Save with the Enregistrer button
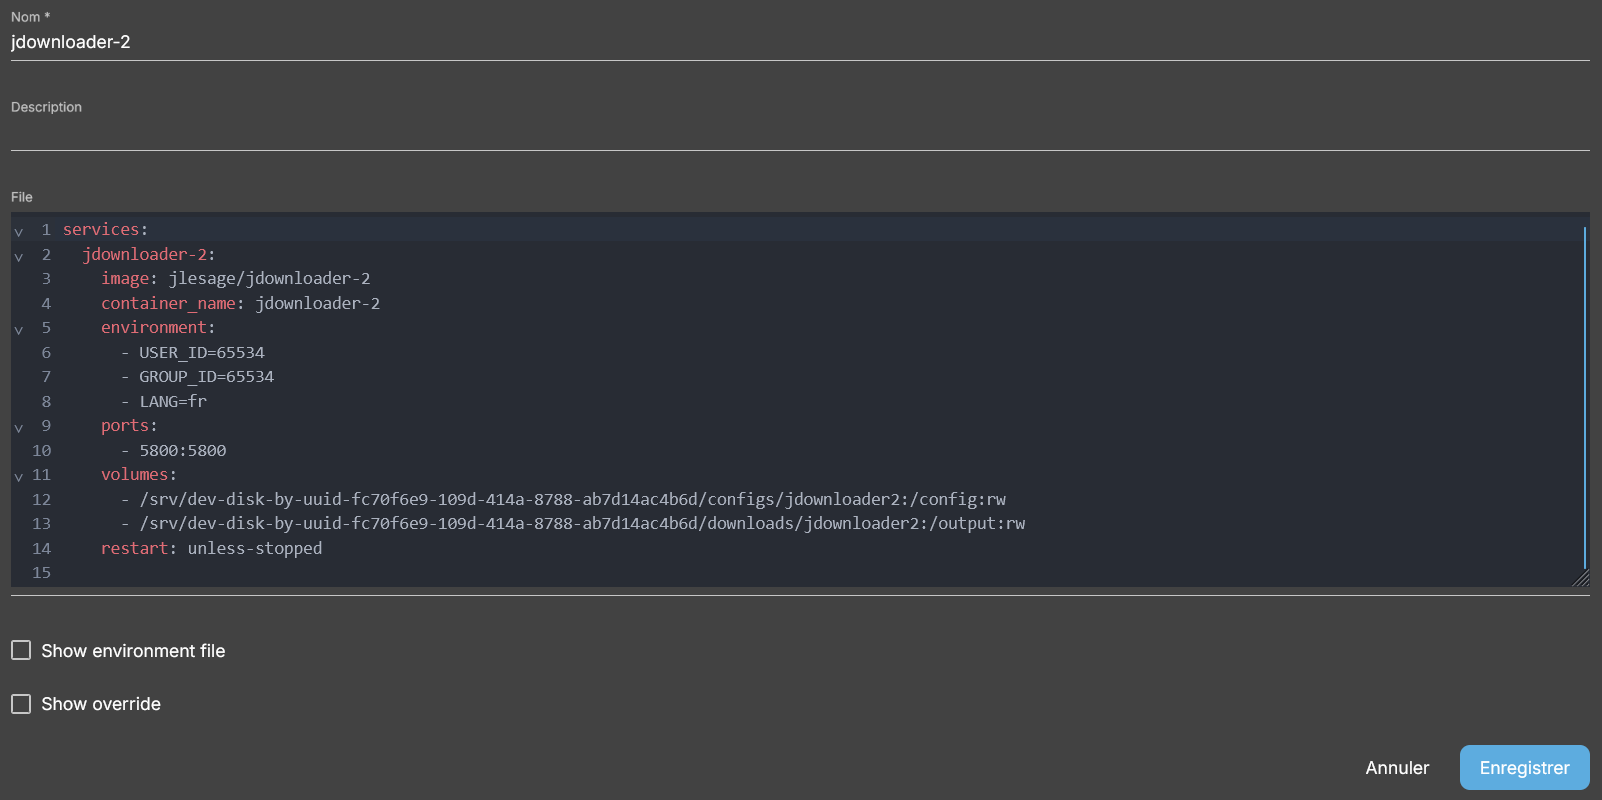The image size is (1602, 800). pos(1524,768)
